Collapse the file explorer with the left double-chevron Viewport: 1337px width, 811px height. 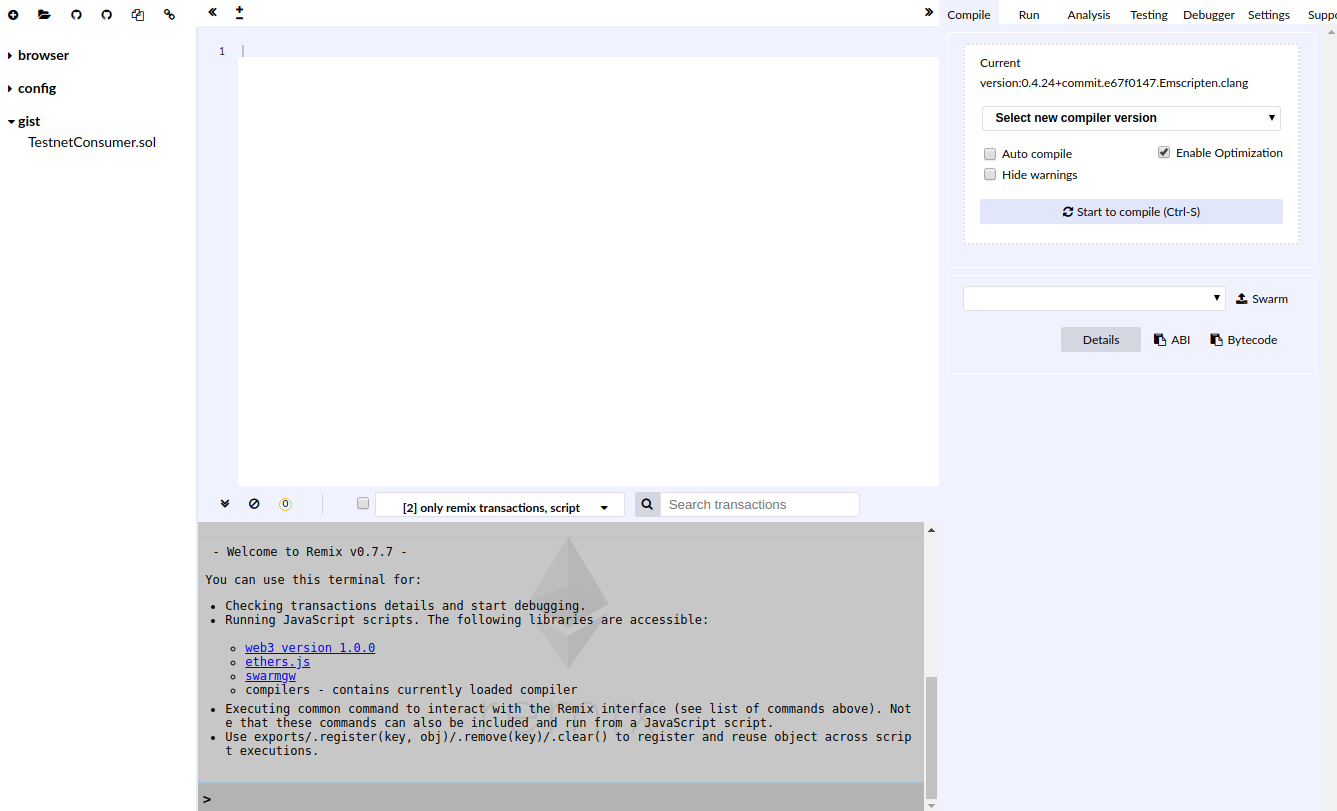pyautogui.click(x=213, y=12)
